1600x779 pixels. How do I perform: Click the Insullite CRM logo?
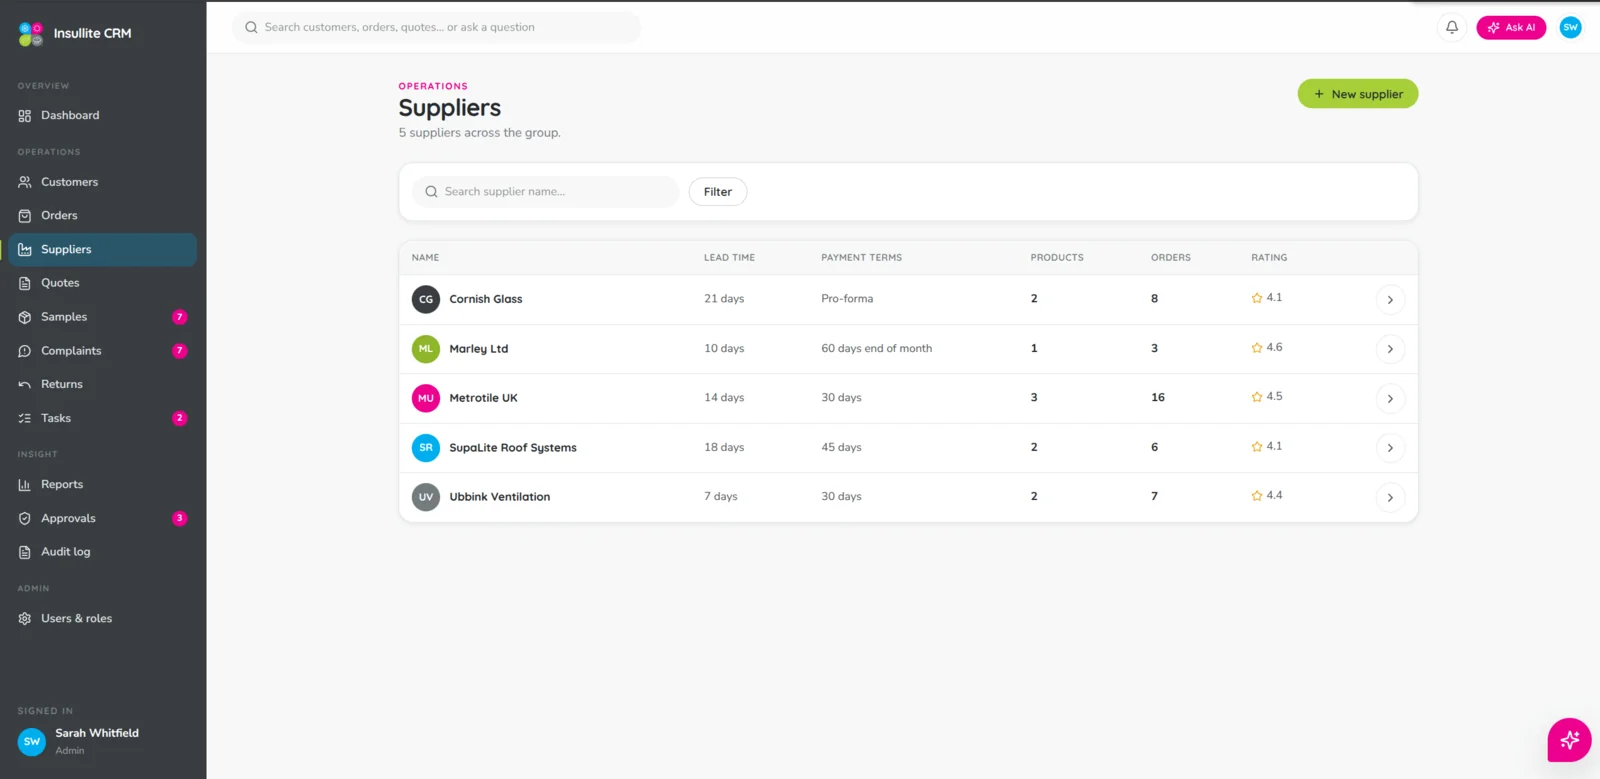[31, 34]
